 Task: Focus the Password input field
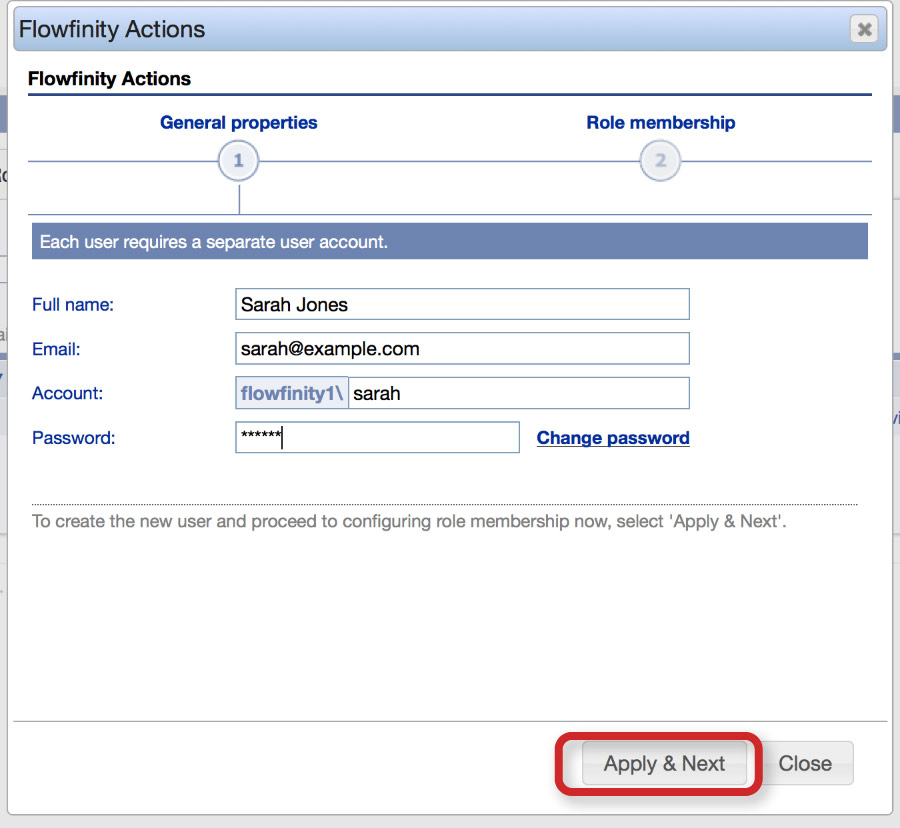(377, 437)
